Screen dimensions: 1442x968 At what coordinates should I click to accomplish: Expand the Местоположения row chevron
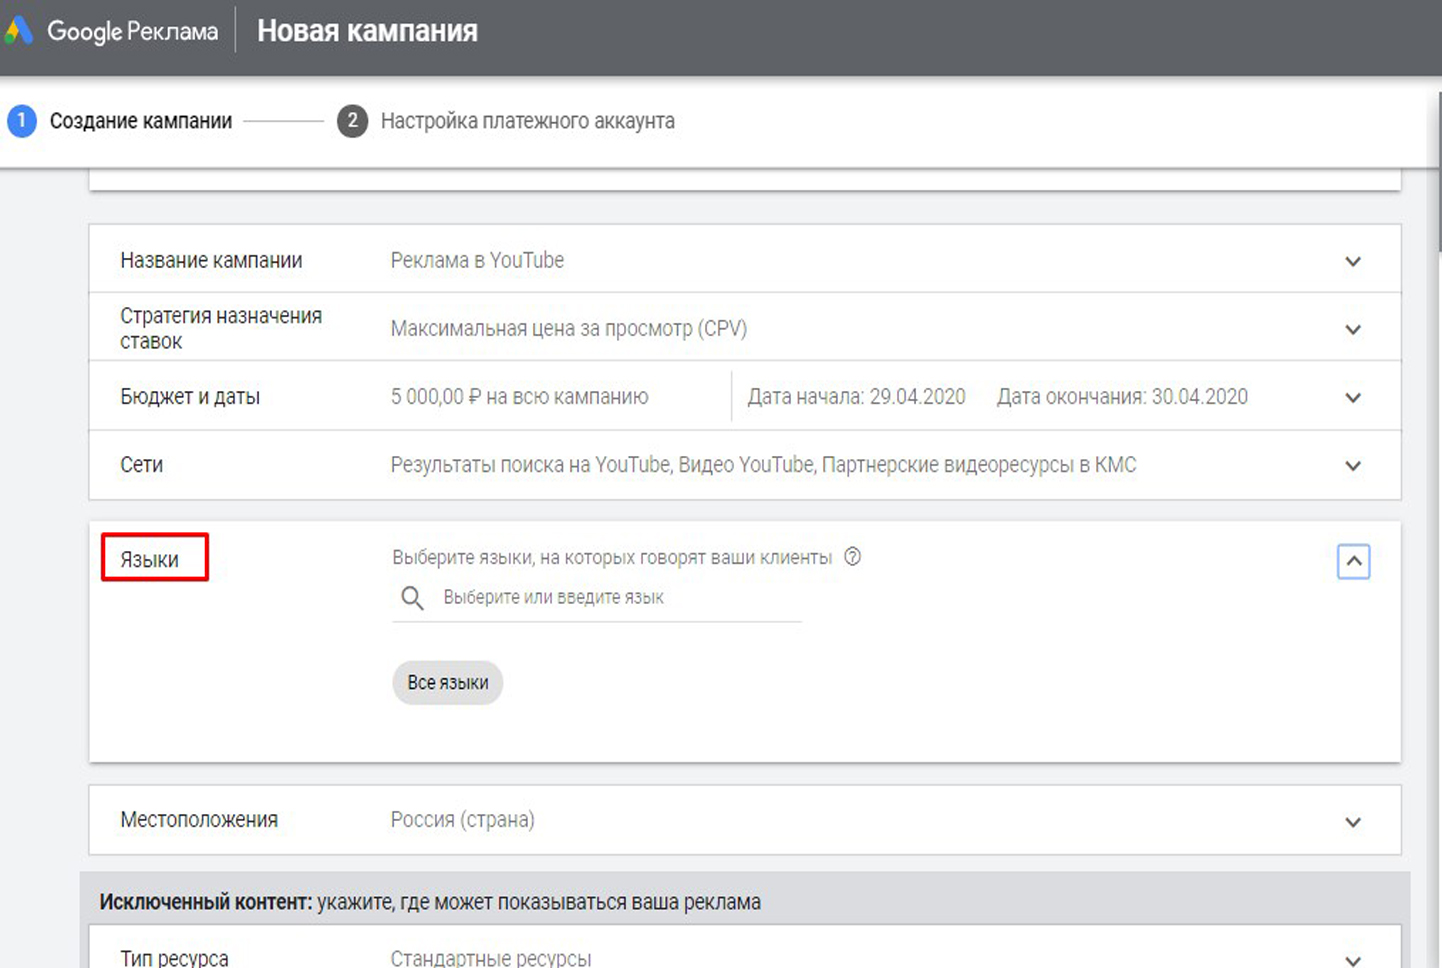click(1353, 822)
